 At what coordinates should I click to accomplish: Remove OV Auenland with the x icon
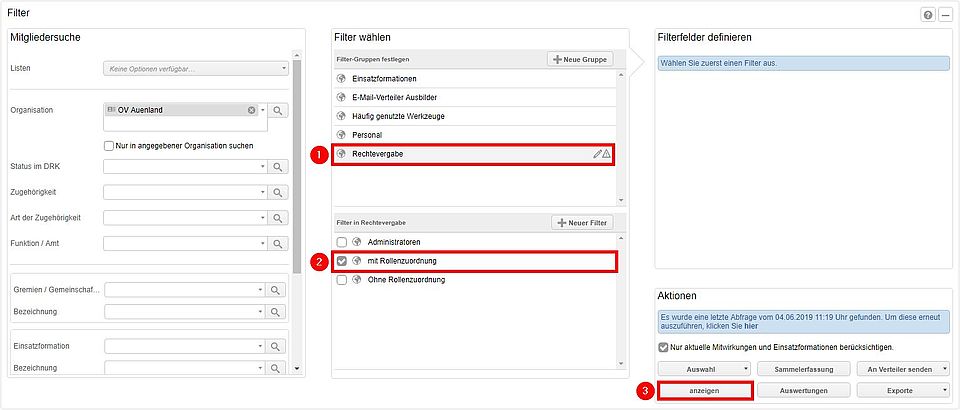tap(251, 110)
